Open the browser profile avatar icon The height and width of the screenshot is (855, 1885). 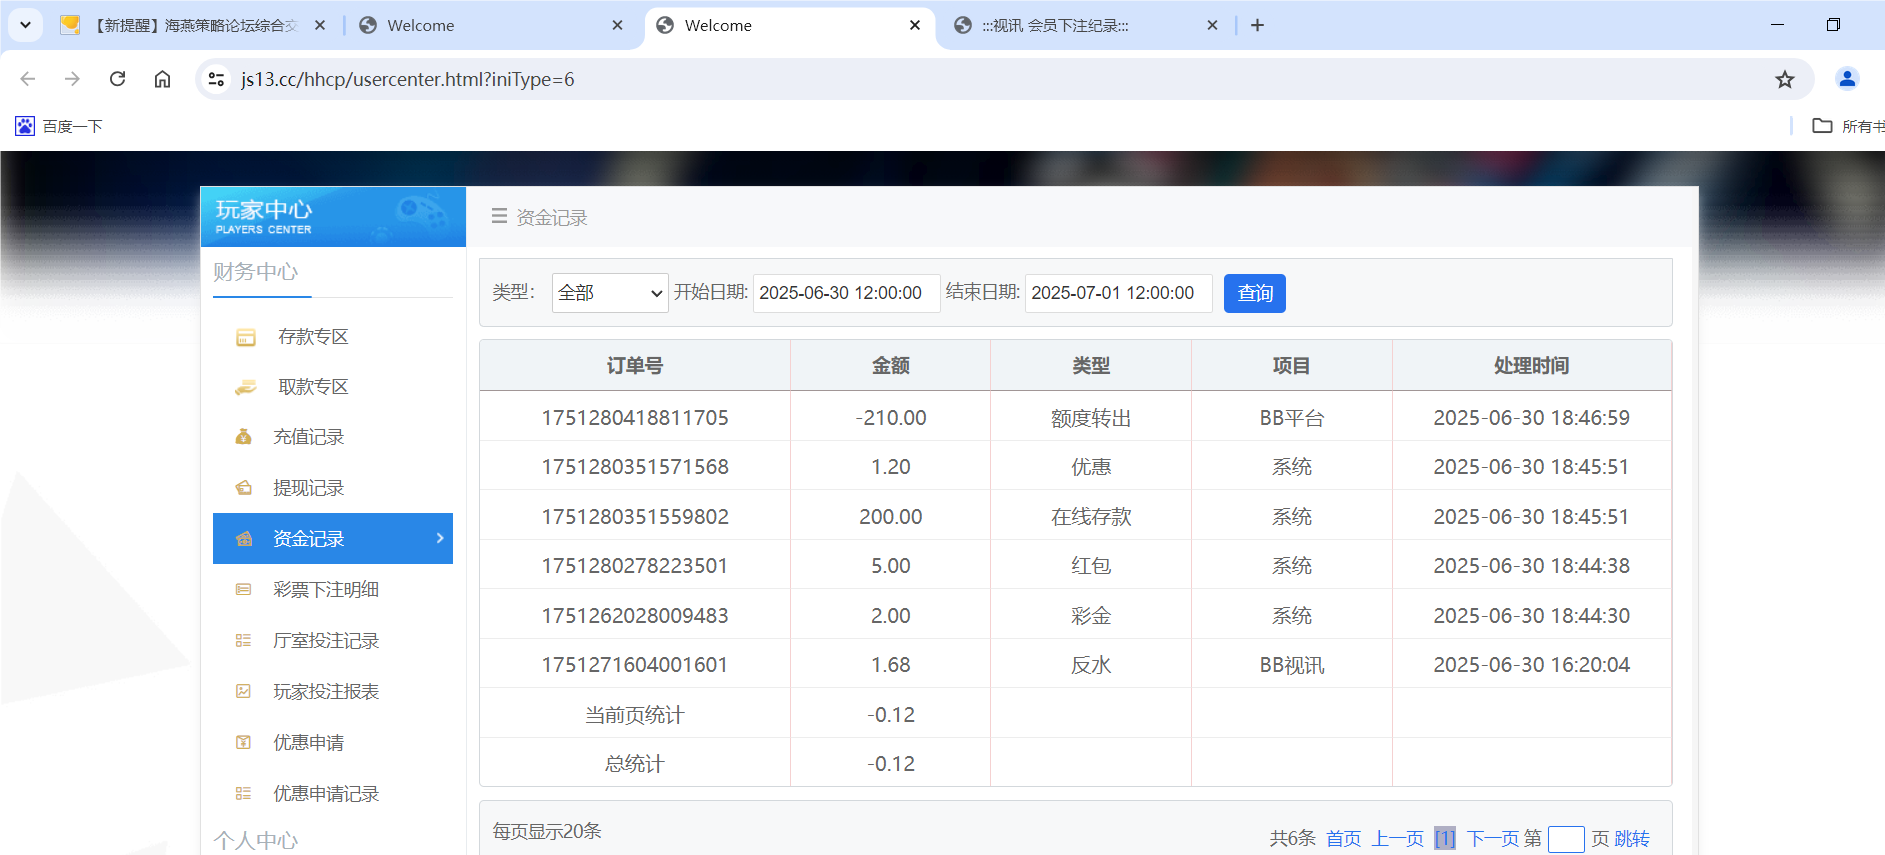point(1846,79)
